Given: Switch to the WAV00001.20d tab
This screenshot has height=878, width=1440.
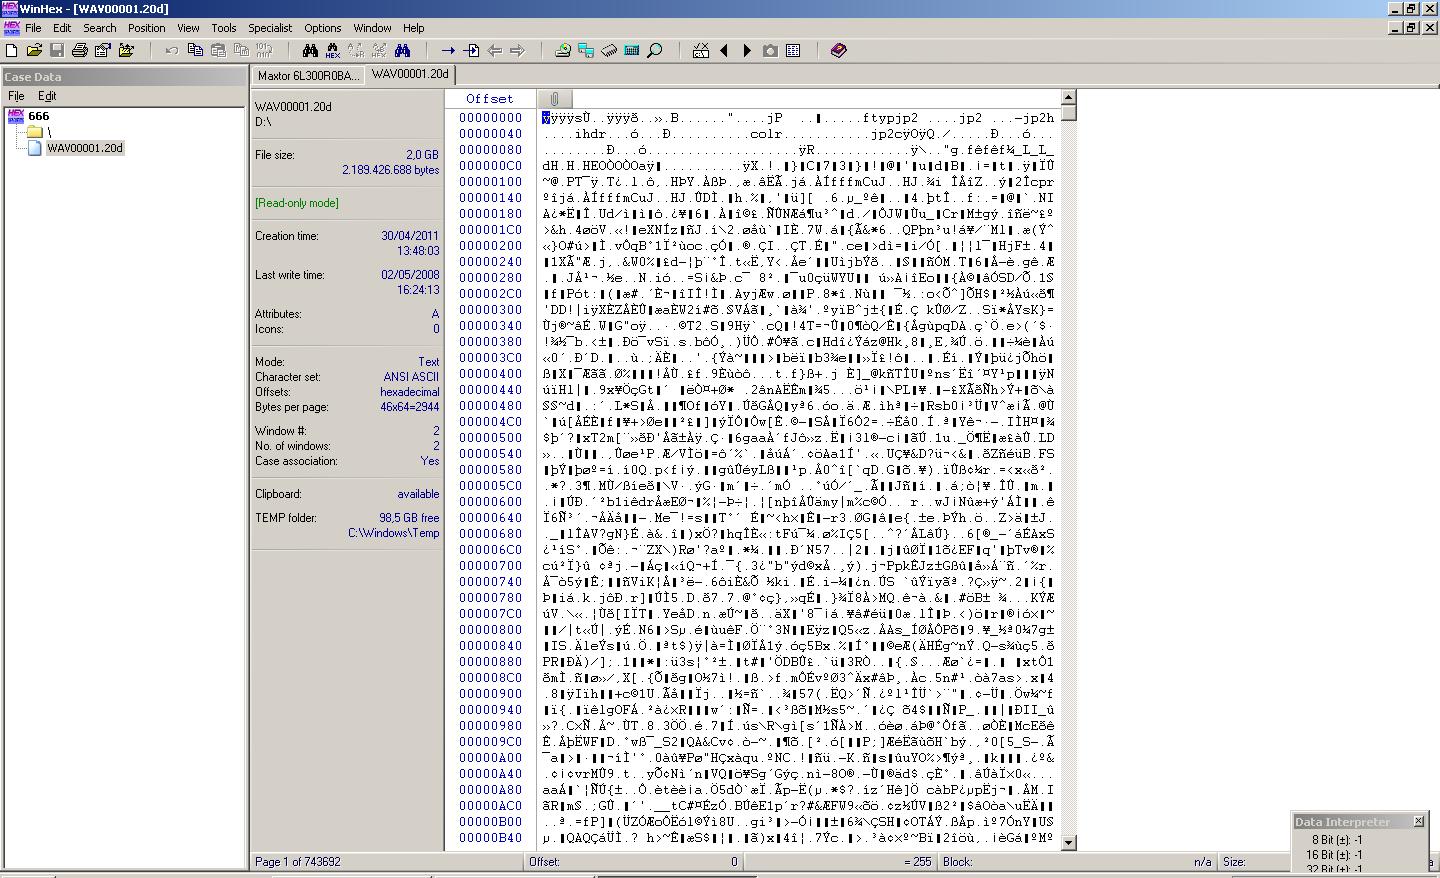Looking at the screenshot, I should click(x=410, y=74).
